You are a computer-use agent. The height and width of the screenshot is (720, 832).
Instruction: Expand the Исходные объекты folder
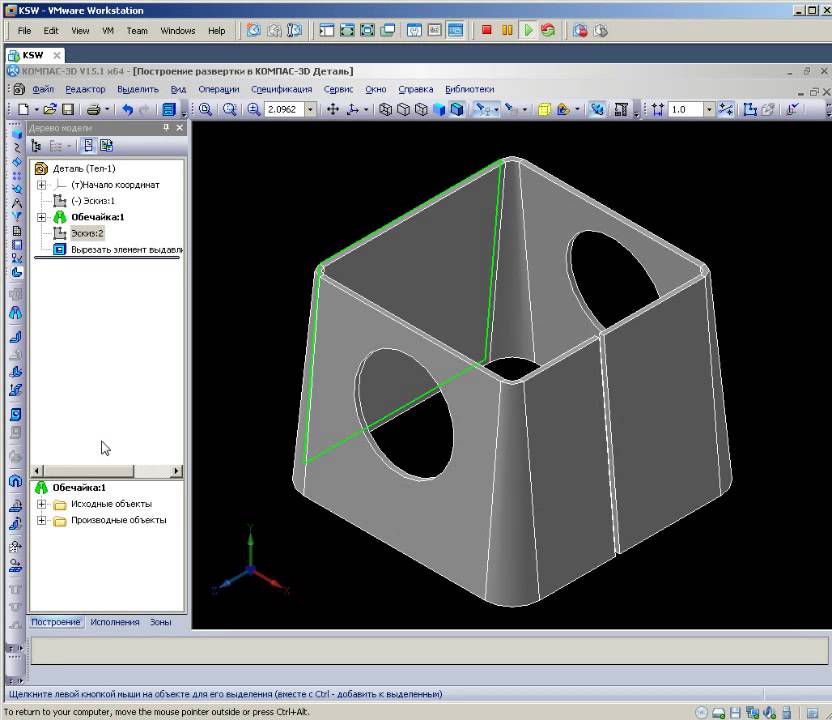point(41,504)
